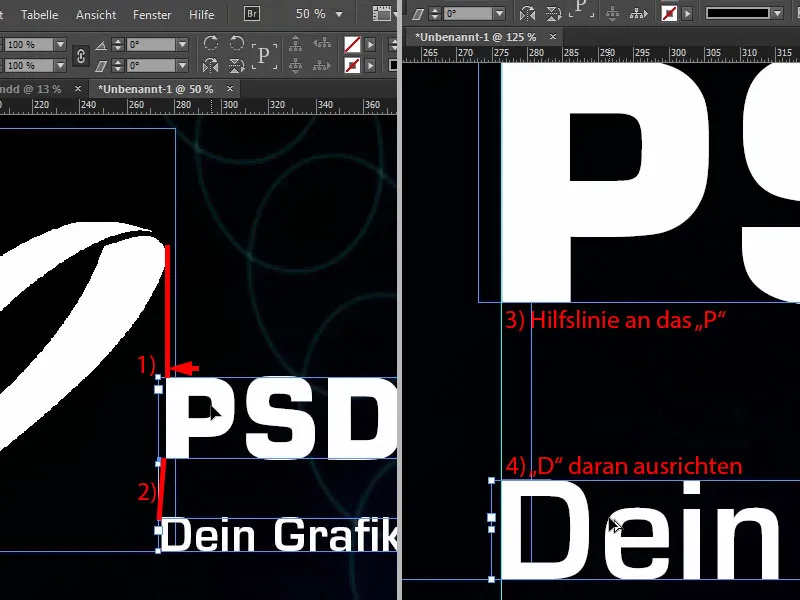Click the stroke swatch in the 125 % window

669,14
